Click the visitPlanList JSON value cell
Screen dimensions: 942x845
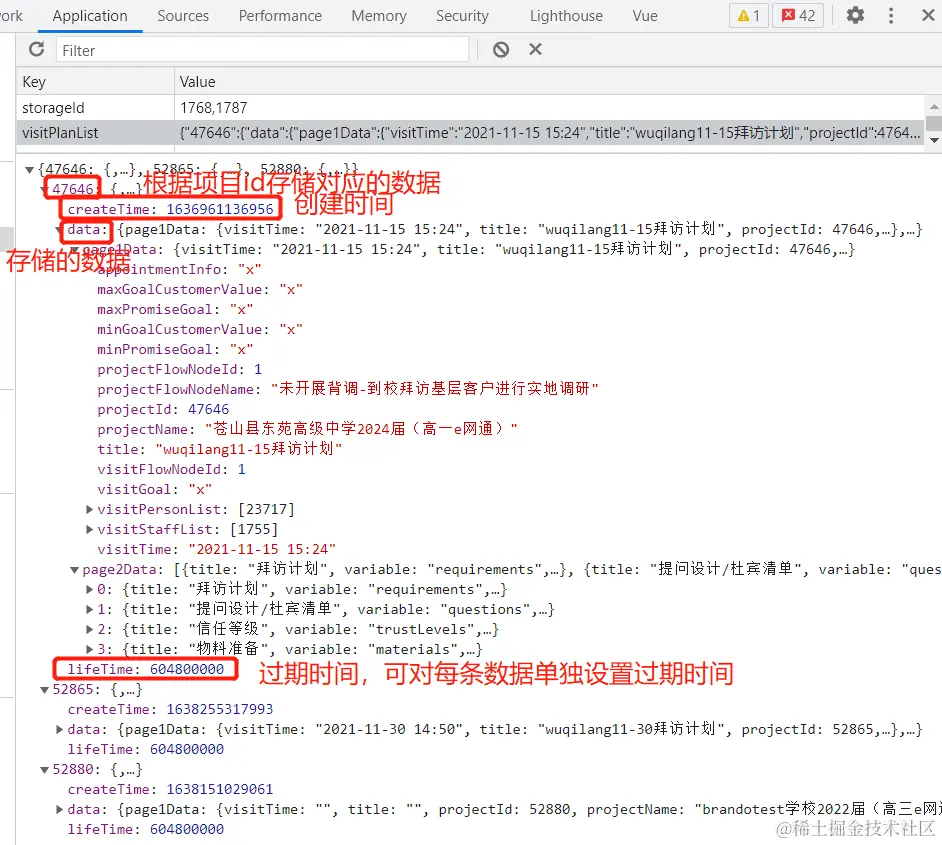[549, 133]
